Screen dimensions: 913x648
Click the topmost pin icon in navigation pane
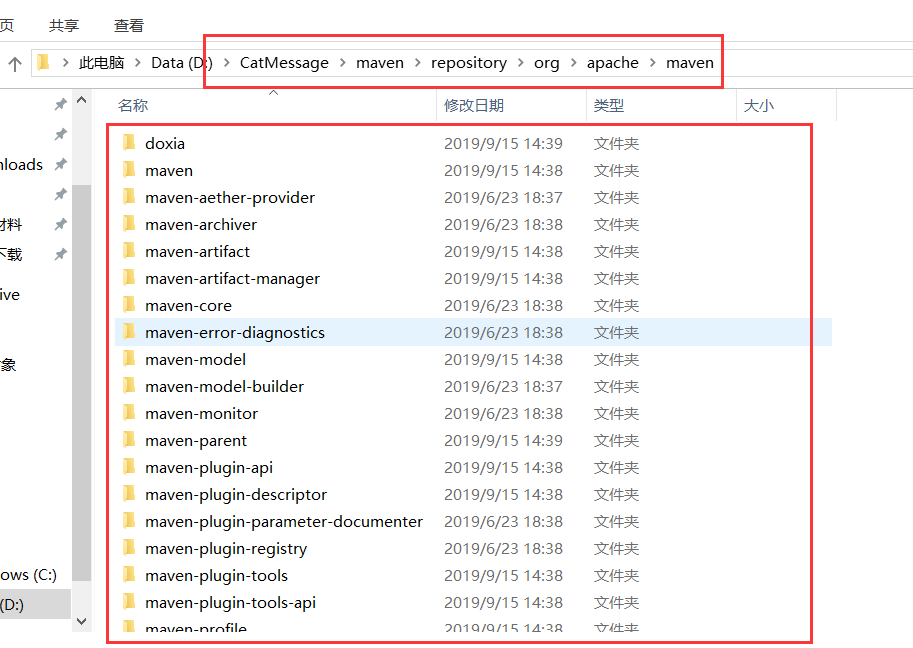(61, 104)
